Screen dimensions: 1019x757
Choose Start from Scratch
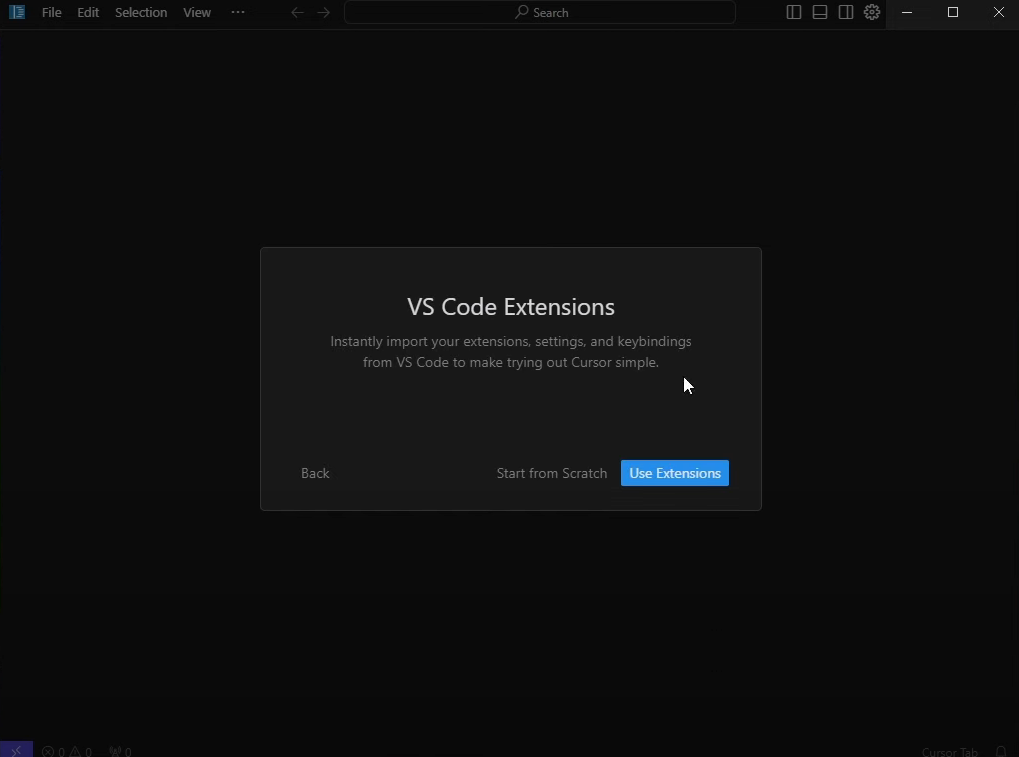point(552,473)
